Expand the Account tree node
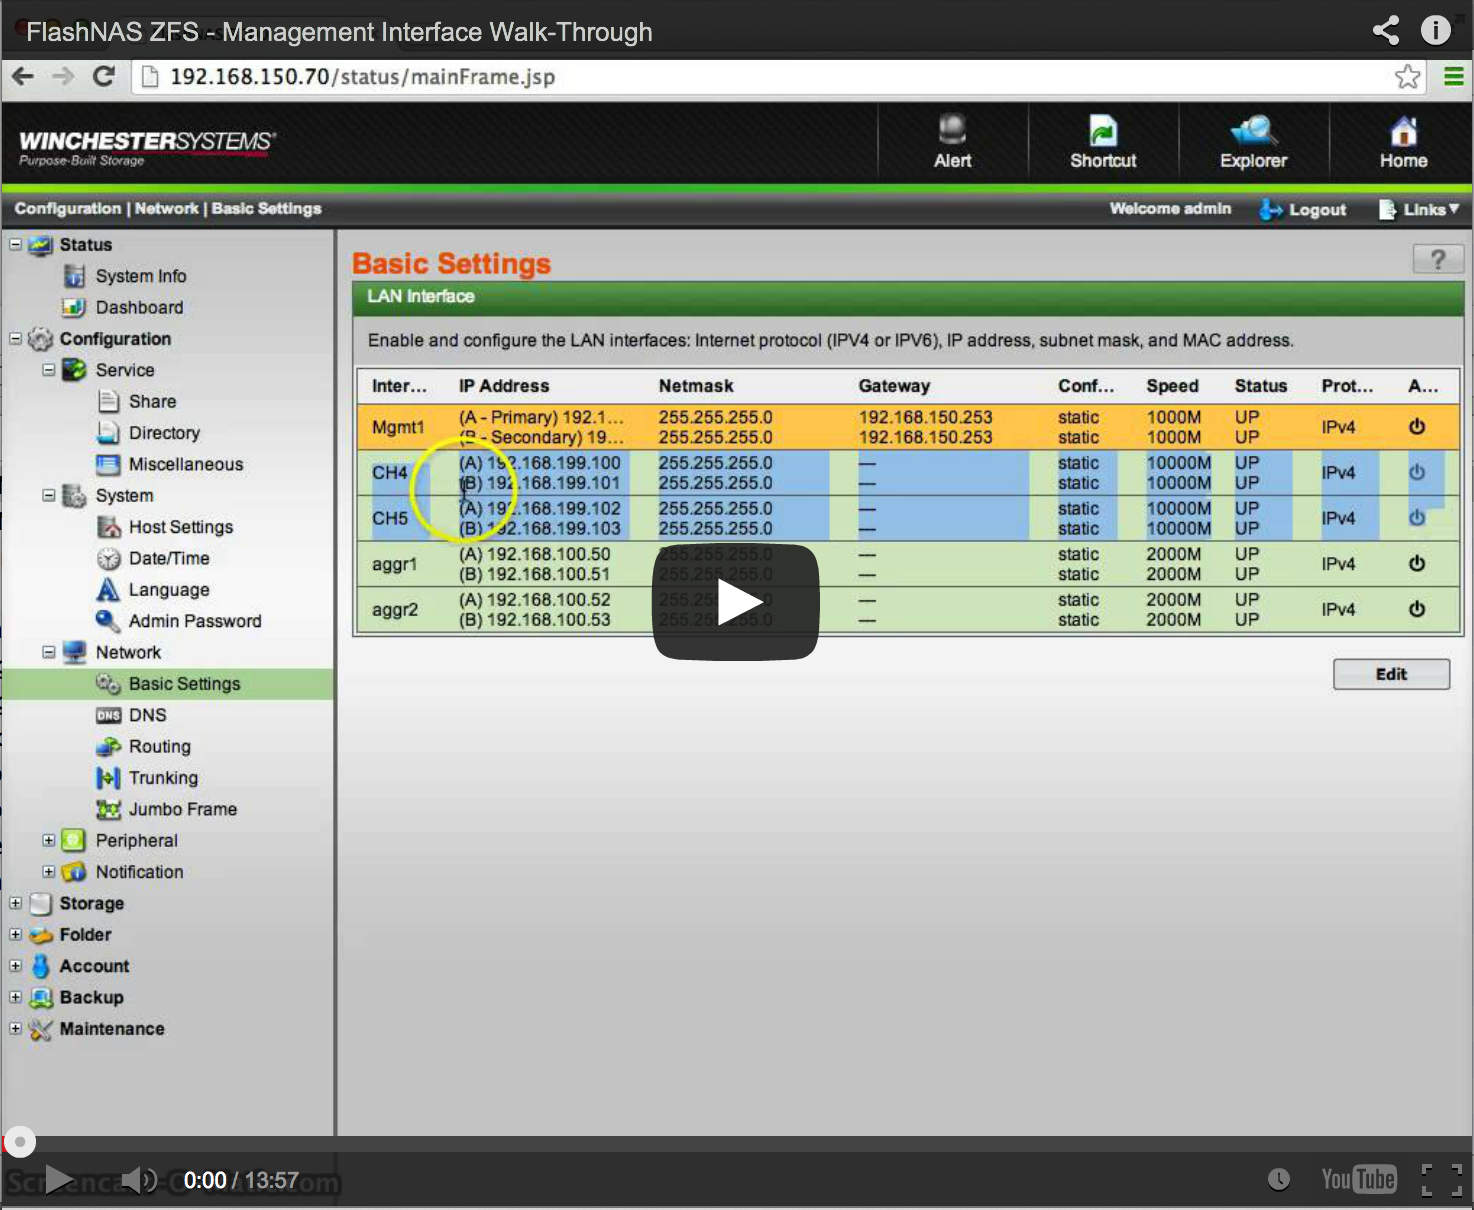The width and height of the screenshot is (1474, 1210). point(15,966)
